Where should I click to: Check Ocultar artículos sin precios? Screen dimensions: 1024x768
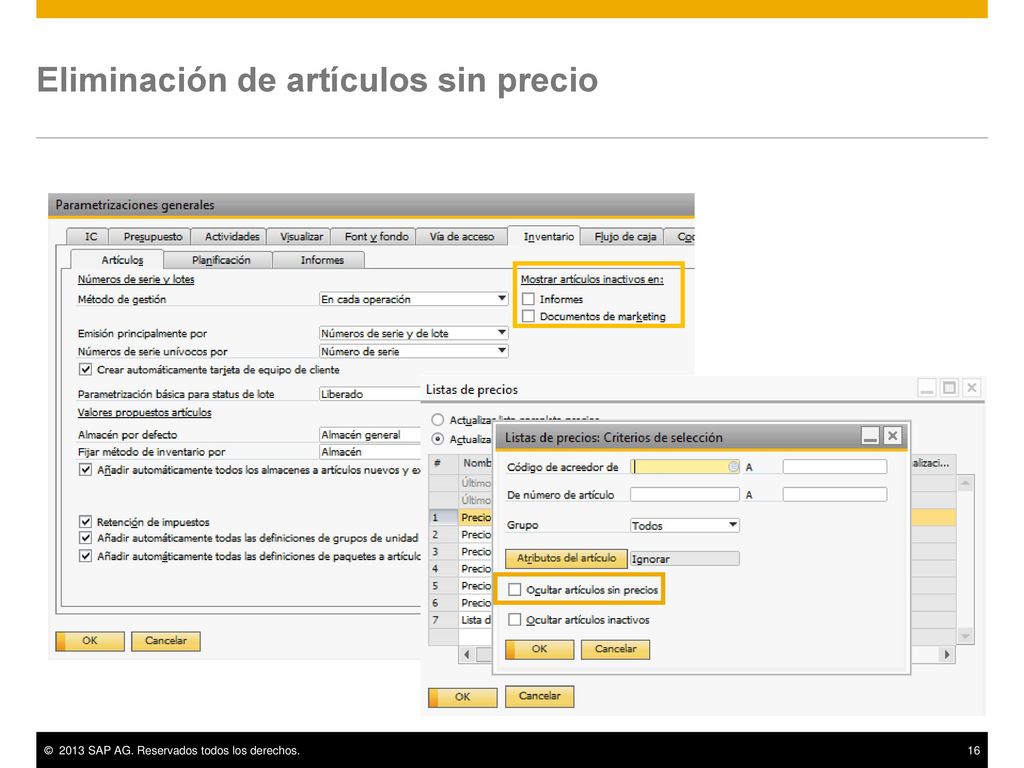pyautogui.click(x=515, y=590)
